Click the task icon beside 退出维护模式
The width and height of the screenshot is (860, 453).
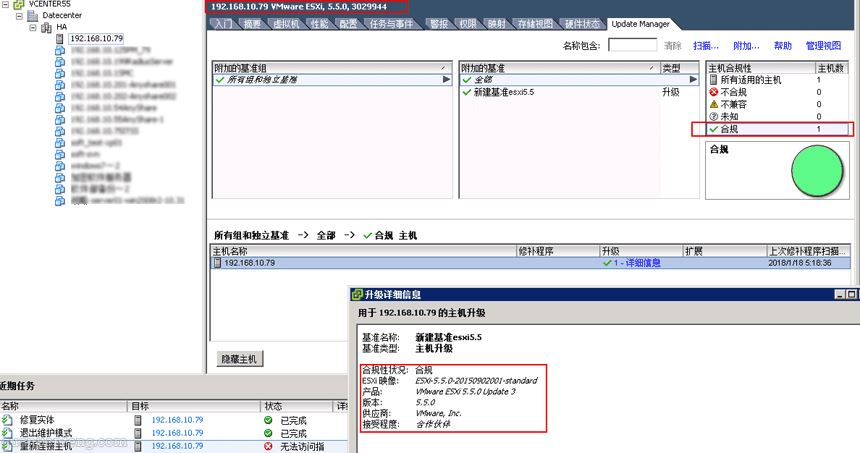click(7, 433)
